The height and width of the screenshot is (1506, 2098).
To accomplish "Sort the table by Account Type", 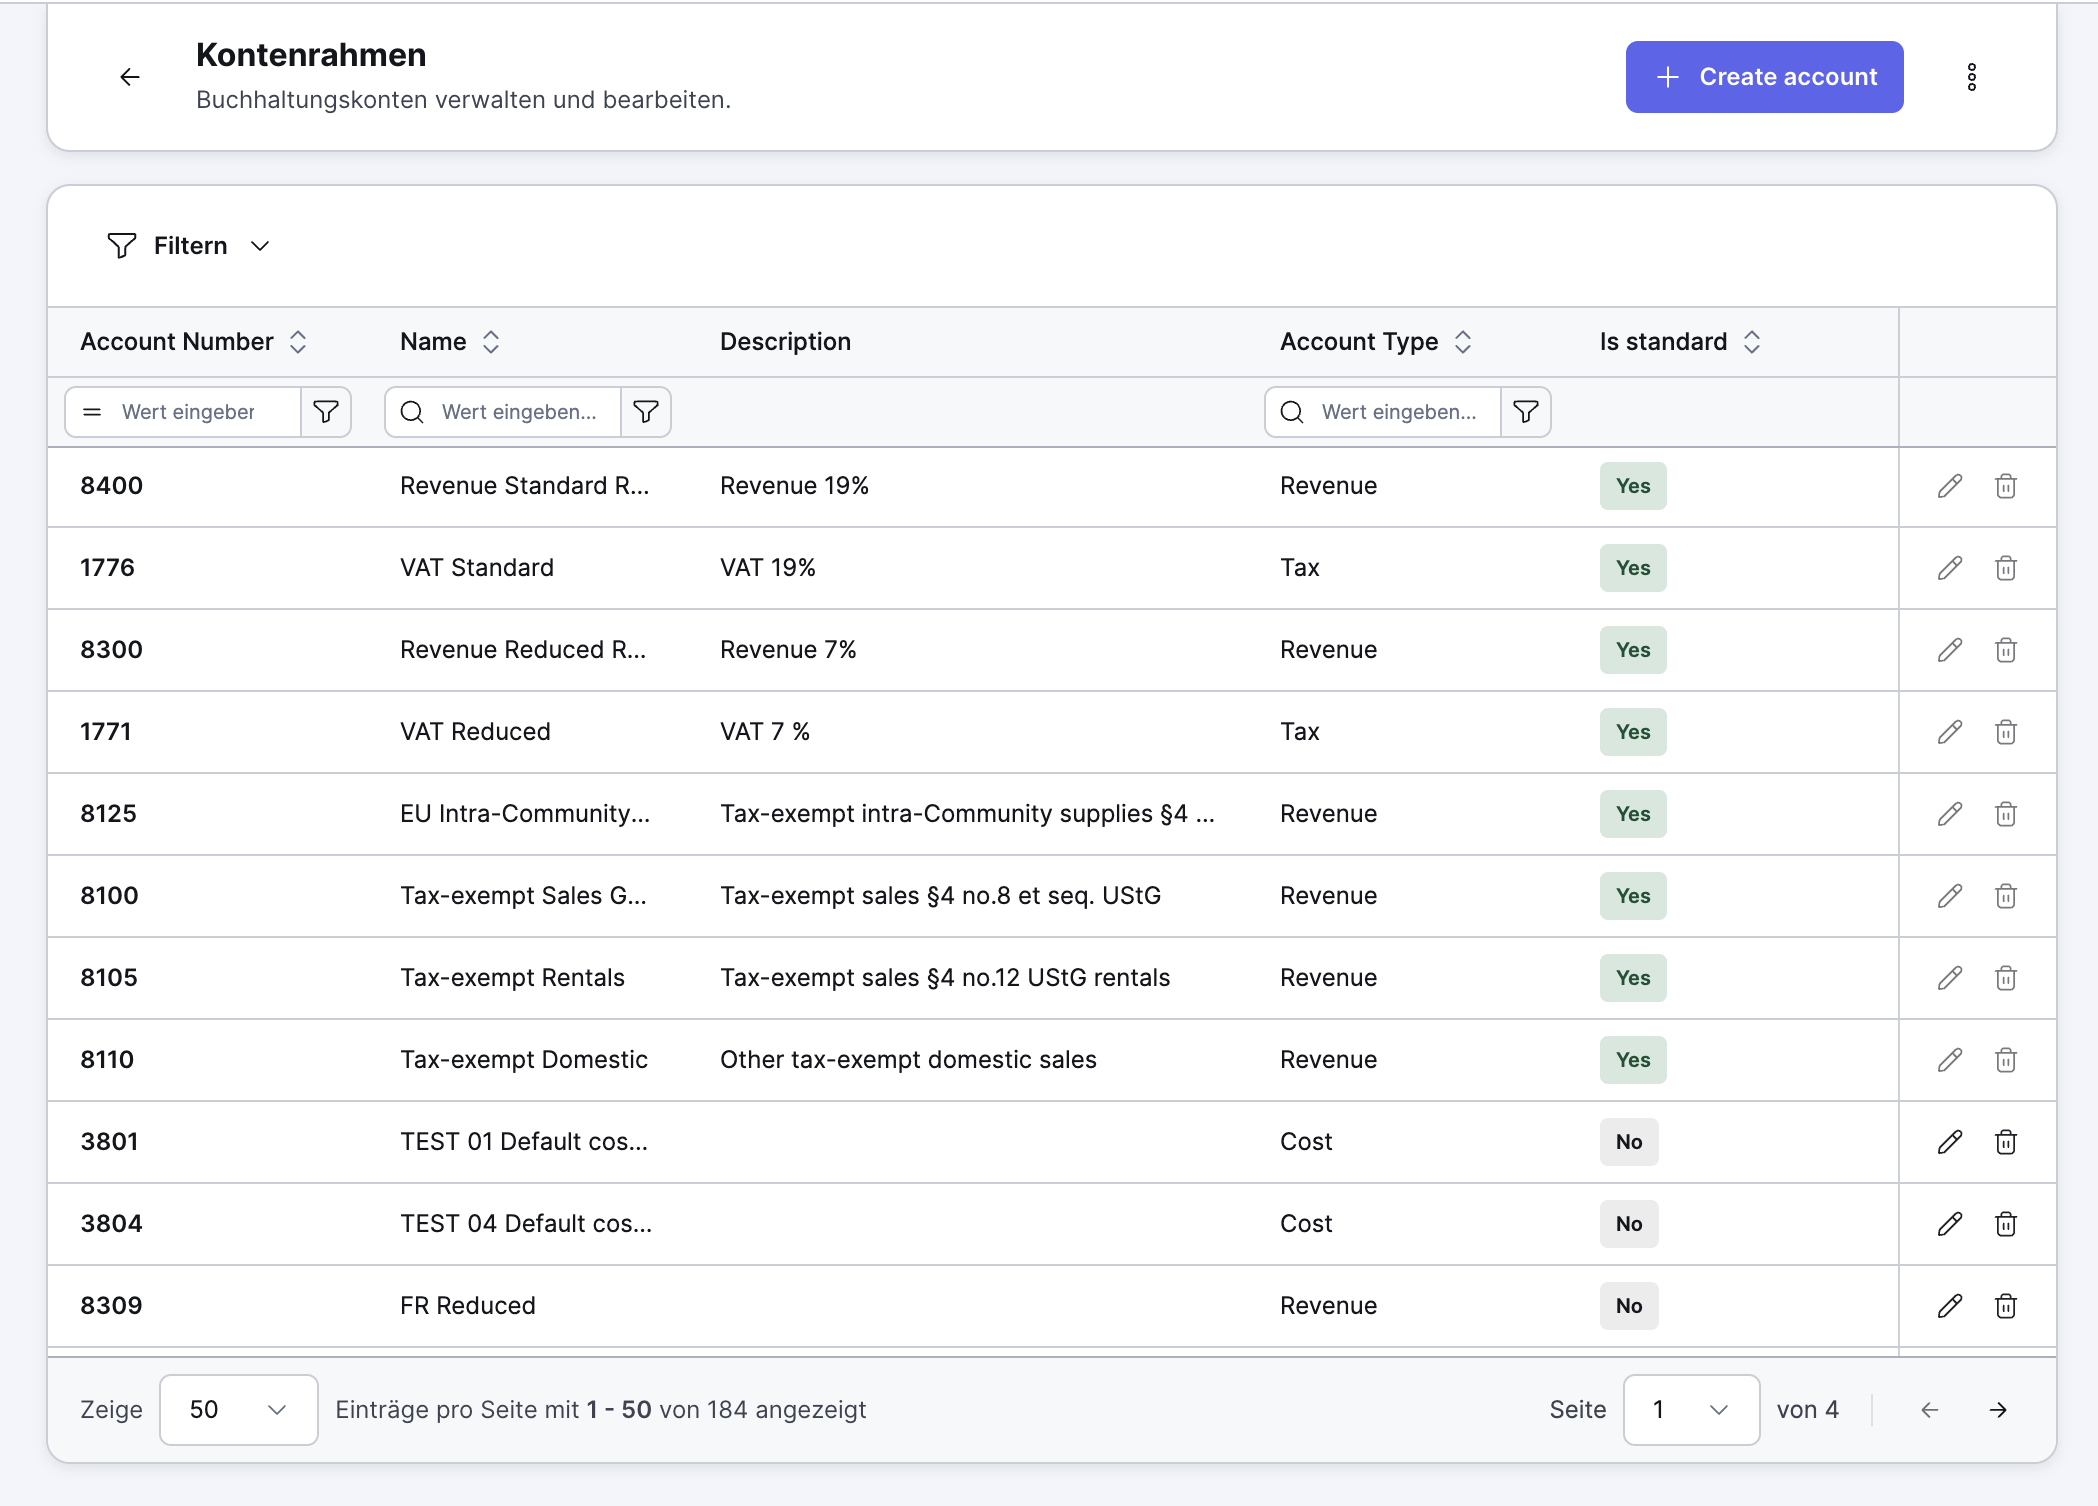I will pyautogui.click(x=1462, y=342).
